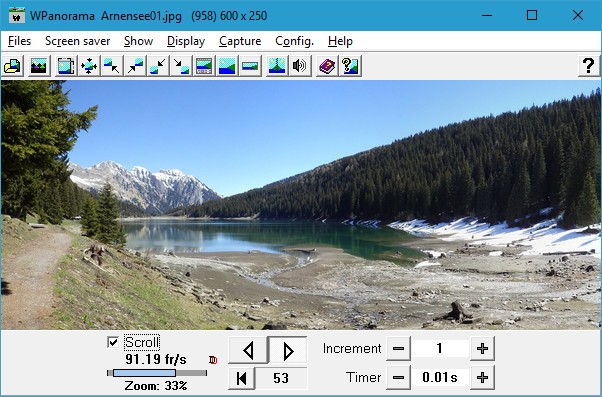The width and height of the screenshot is (602, 397).
Task: Click the framed picture window toolbar icon
Action: [x=66, y=66]
